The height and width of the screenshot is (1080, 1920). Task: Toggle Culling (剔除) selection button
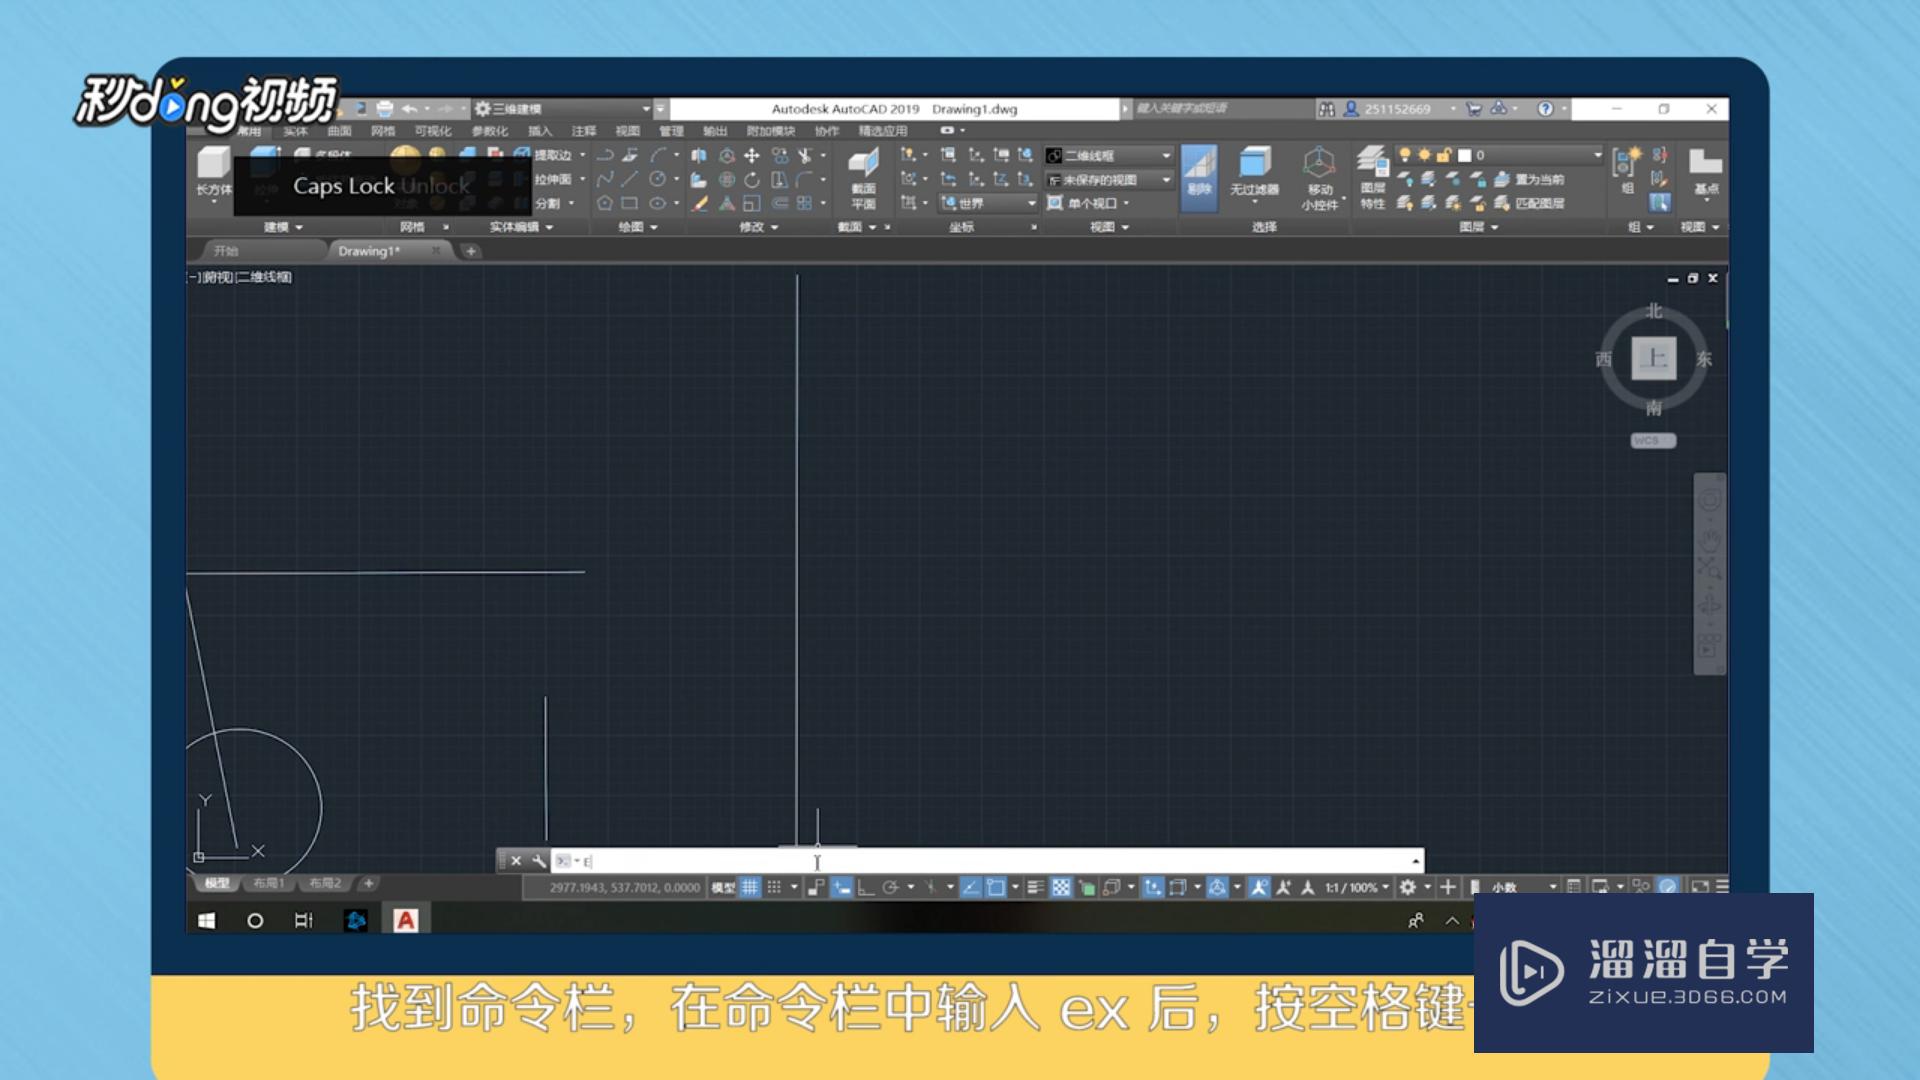point(1199,176)
